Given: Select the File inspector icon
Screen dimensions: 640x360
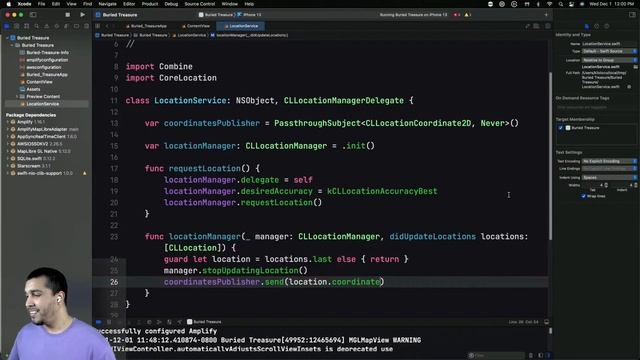Looking at the screenshot, I should coord(587,26).
